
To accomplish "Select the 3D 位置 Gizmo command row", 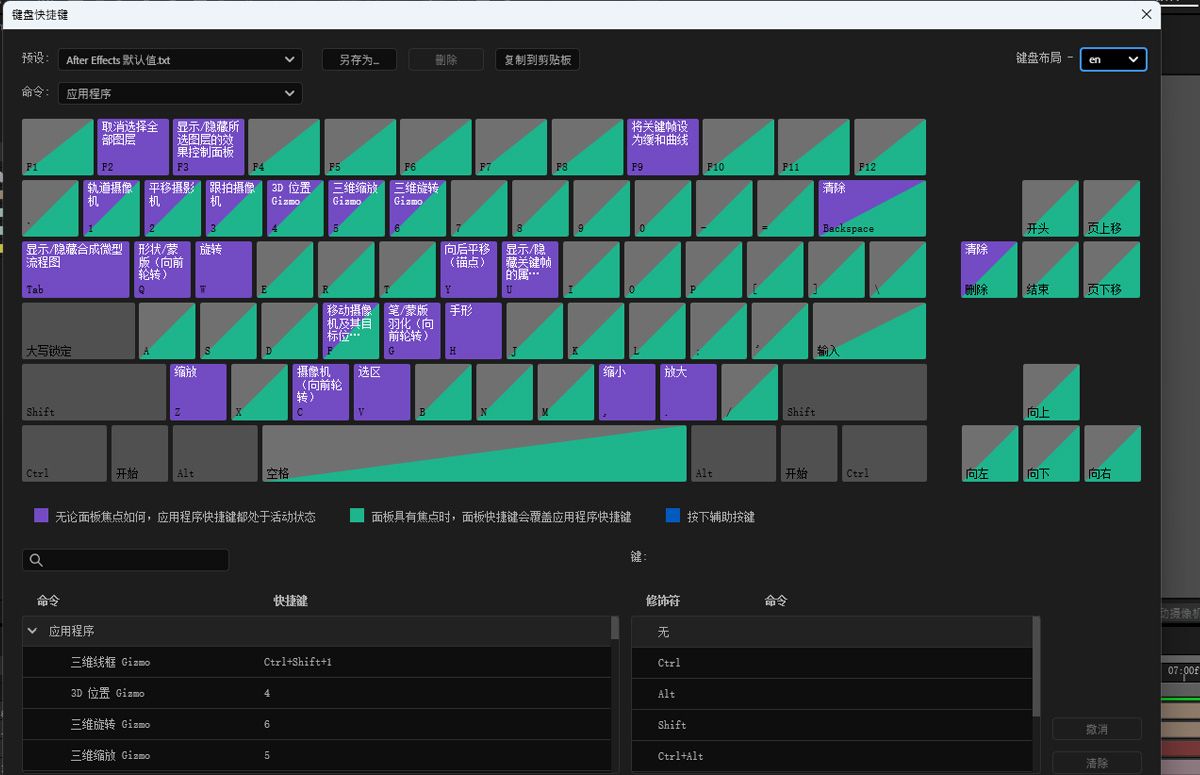I will [316, 693].
